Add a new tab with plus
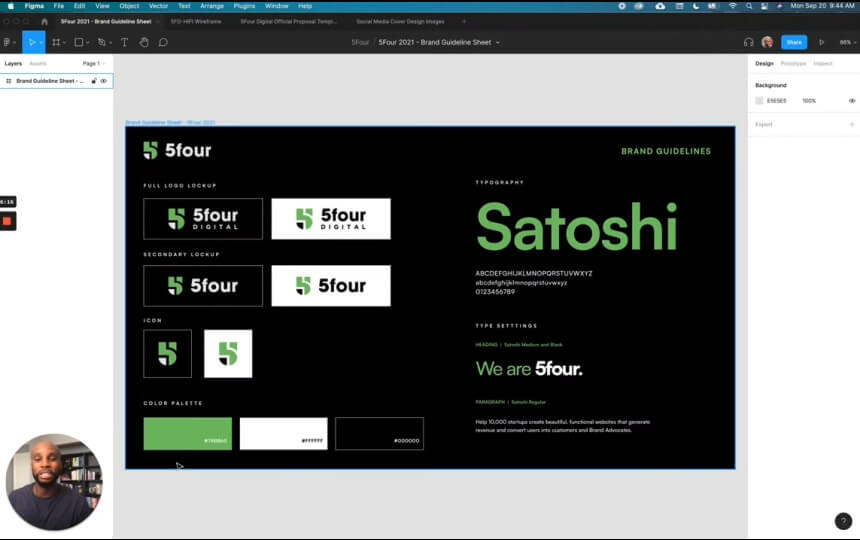Image resolution: width=860 pixels, height=540 pixels. 464,21
